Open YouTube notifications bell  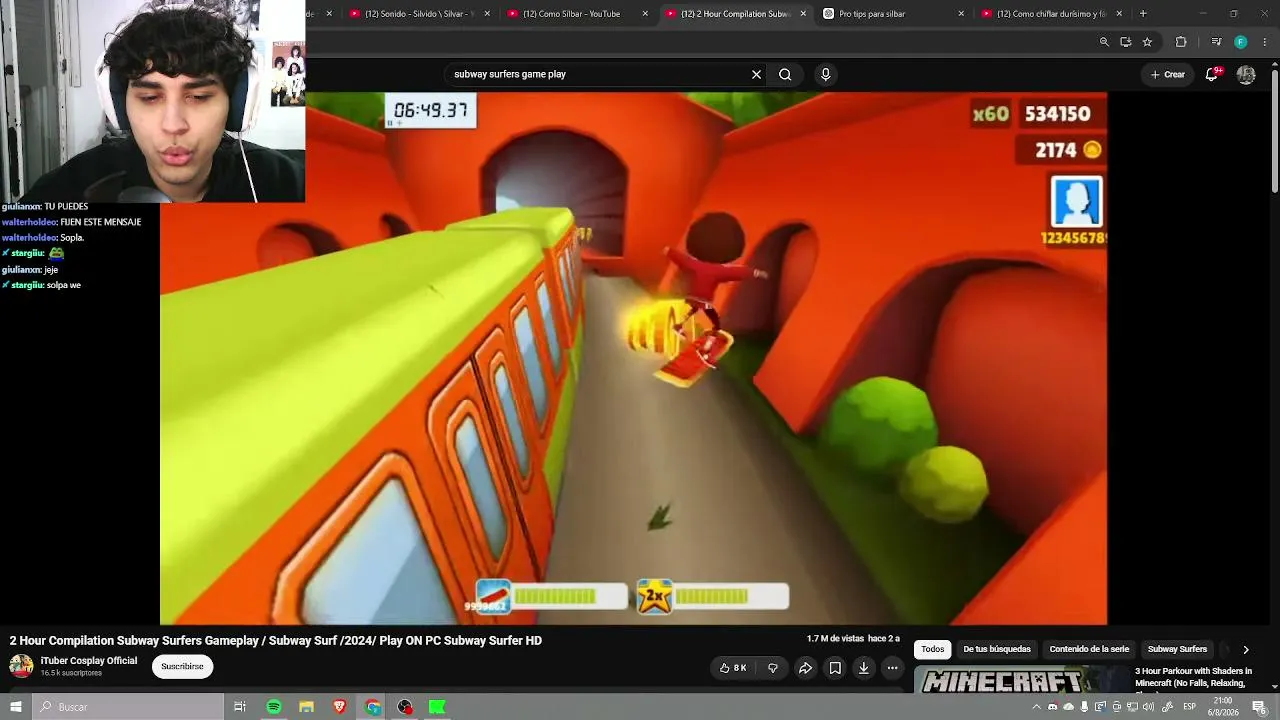pos(1212,74)
